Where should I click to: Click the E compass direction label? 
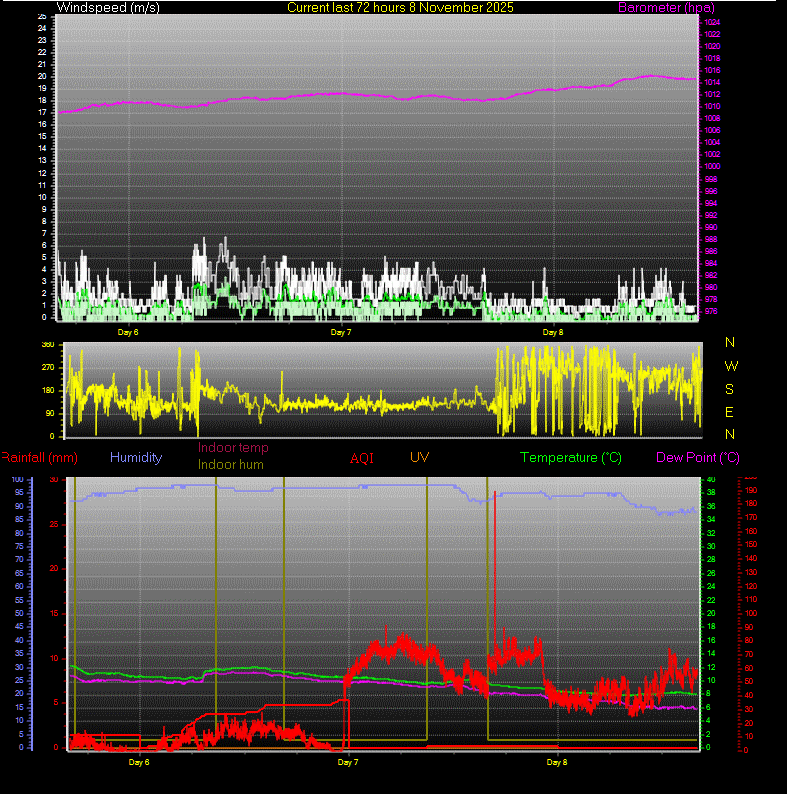tap(730, 412)
